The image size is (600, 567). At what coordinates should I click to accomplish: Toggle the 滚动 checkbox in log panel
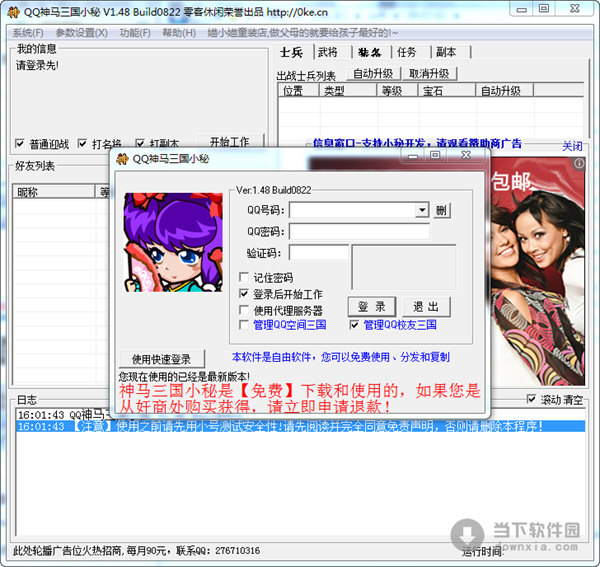click(x=531, y=399)
